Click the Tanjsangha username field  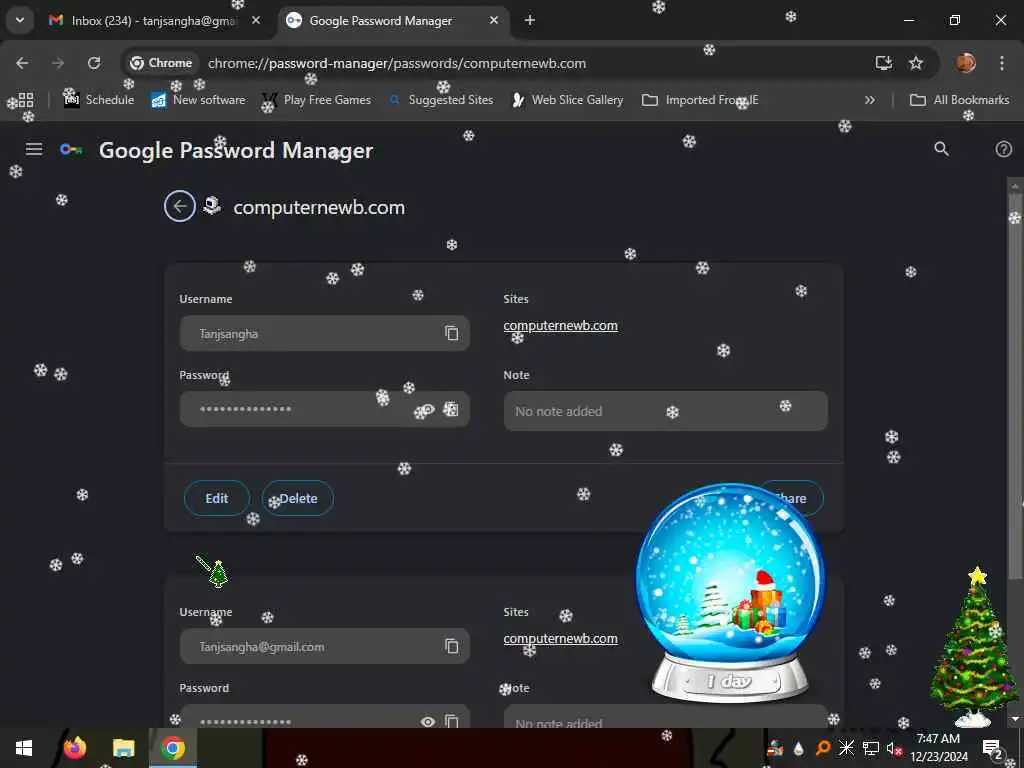coord(325,334)
